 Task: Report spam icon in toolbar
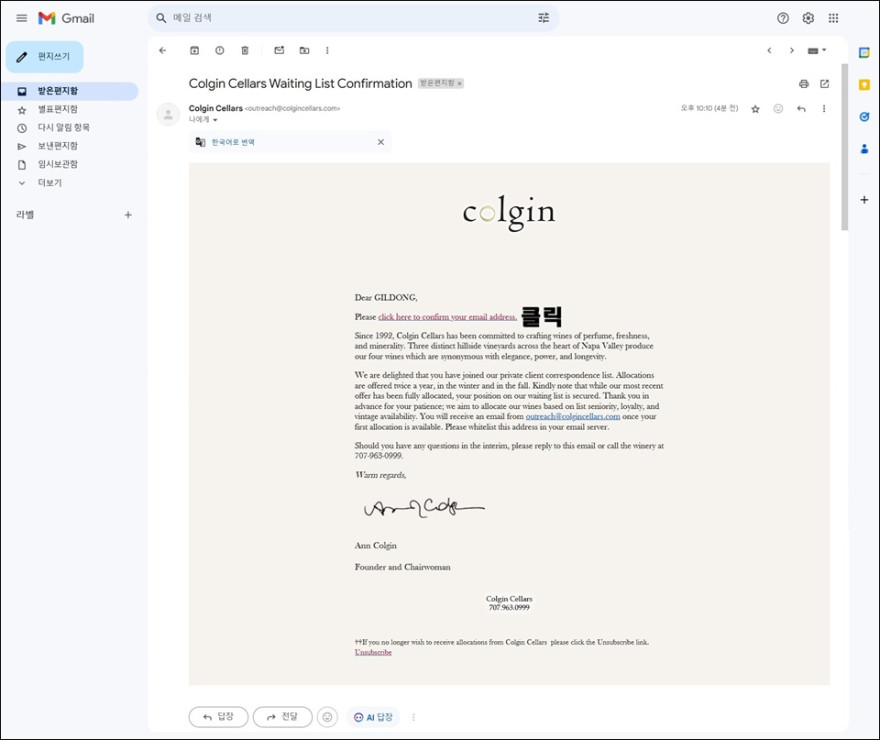pyautogui.click(x=219, y=50)
